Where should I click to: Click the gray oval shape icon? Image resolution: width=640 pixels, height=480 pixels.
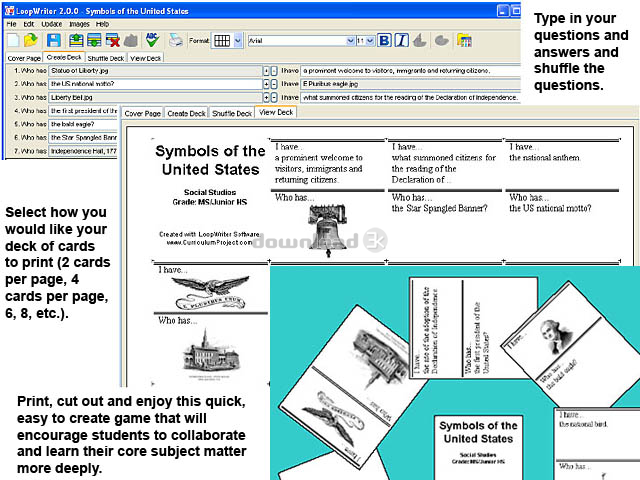tap(442, 40)
